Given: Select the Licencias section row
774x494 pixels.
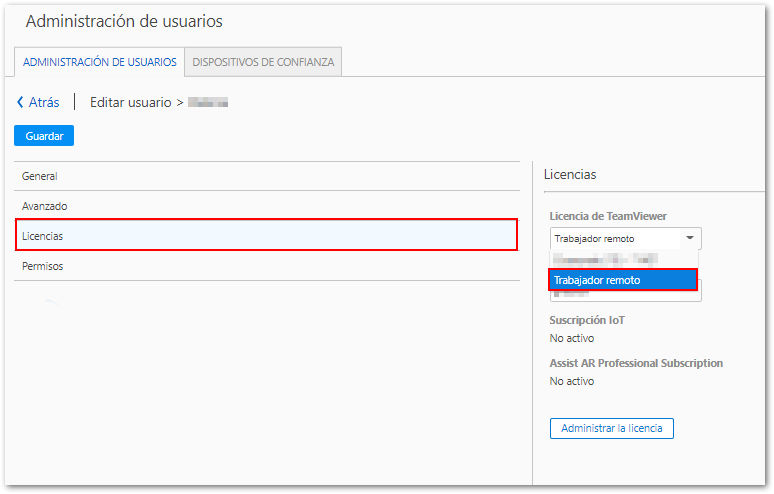Looking at the screenshot, I should [267, 235].
